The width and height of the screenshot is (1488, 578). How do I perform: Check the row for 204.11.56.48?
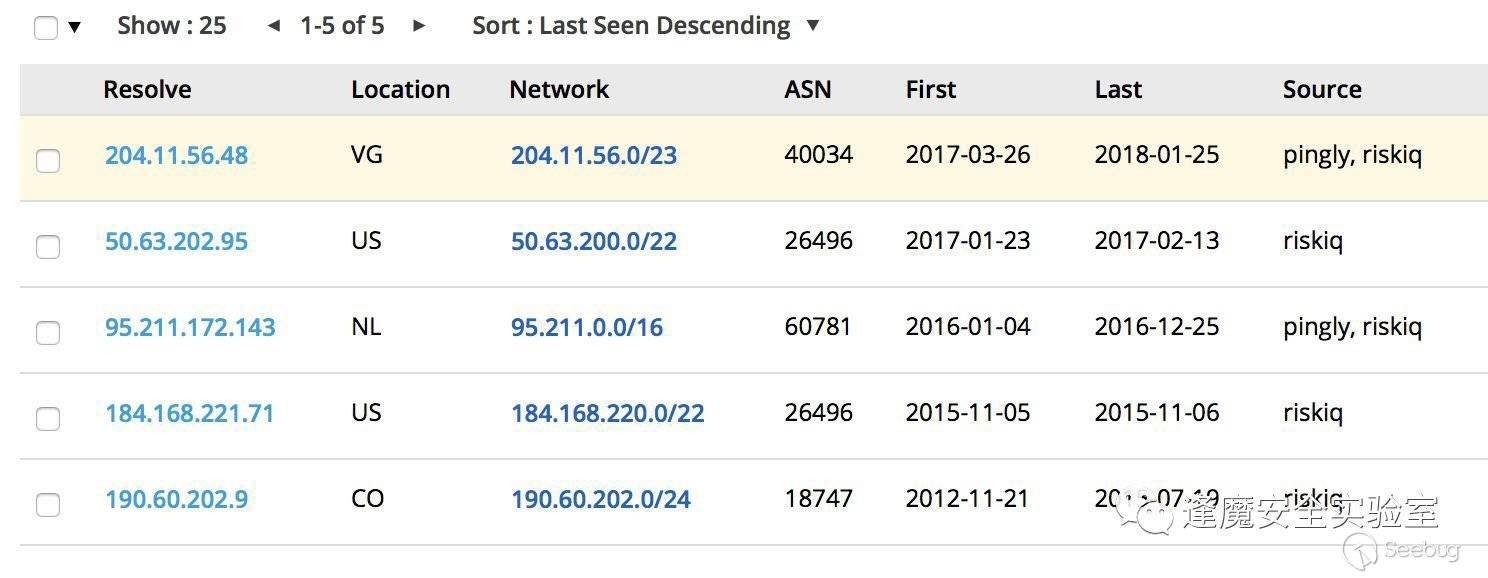[48, 160]
